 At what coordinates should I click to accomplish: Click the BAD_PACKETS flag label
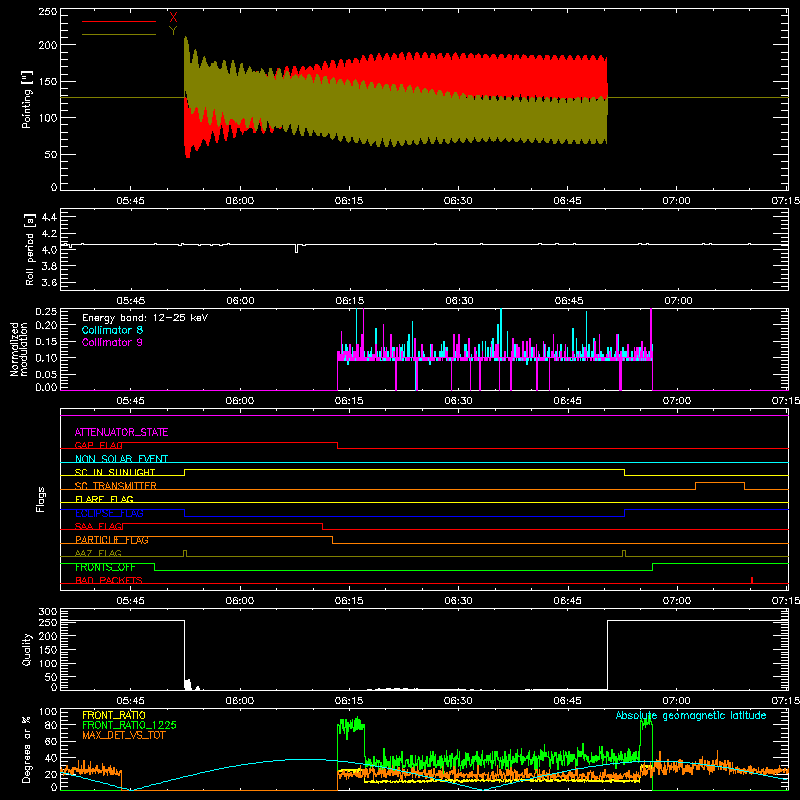pos(109,580)
